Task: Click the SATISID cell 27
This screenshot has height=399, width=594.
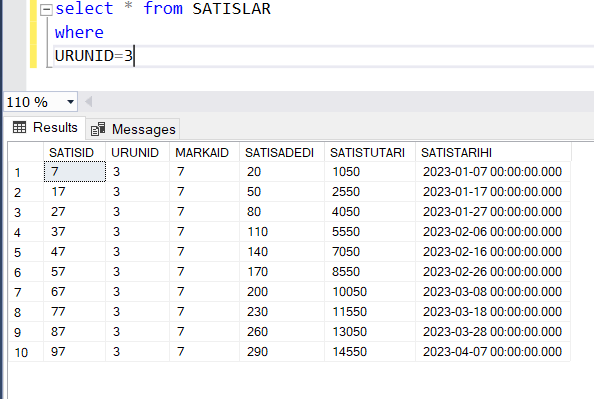Action: point(75,212)
